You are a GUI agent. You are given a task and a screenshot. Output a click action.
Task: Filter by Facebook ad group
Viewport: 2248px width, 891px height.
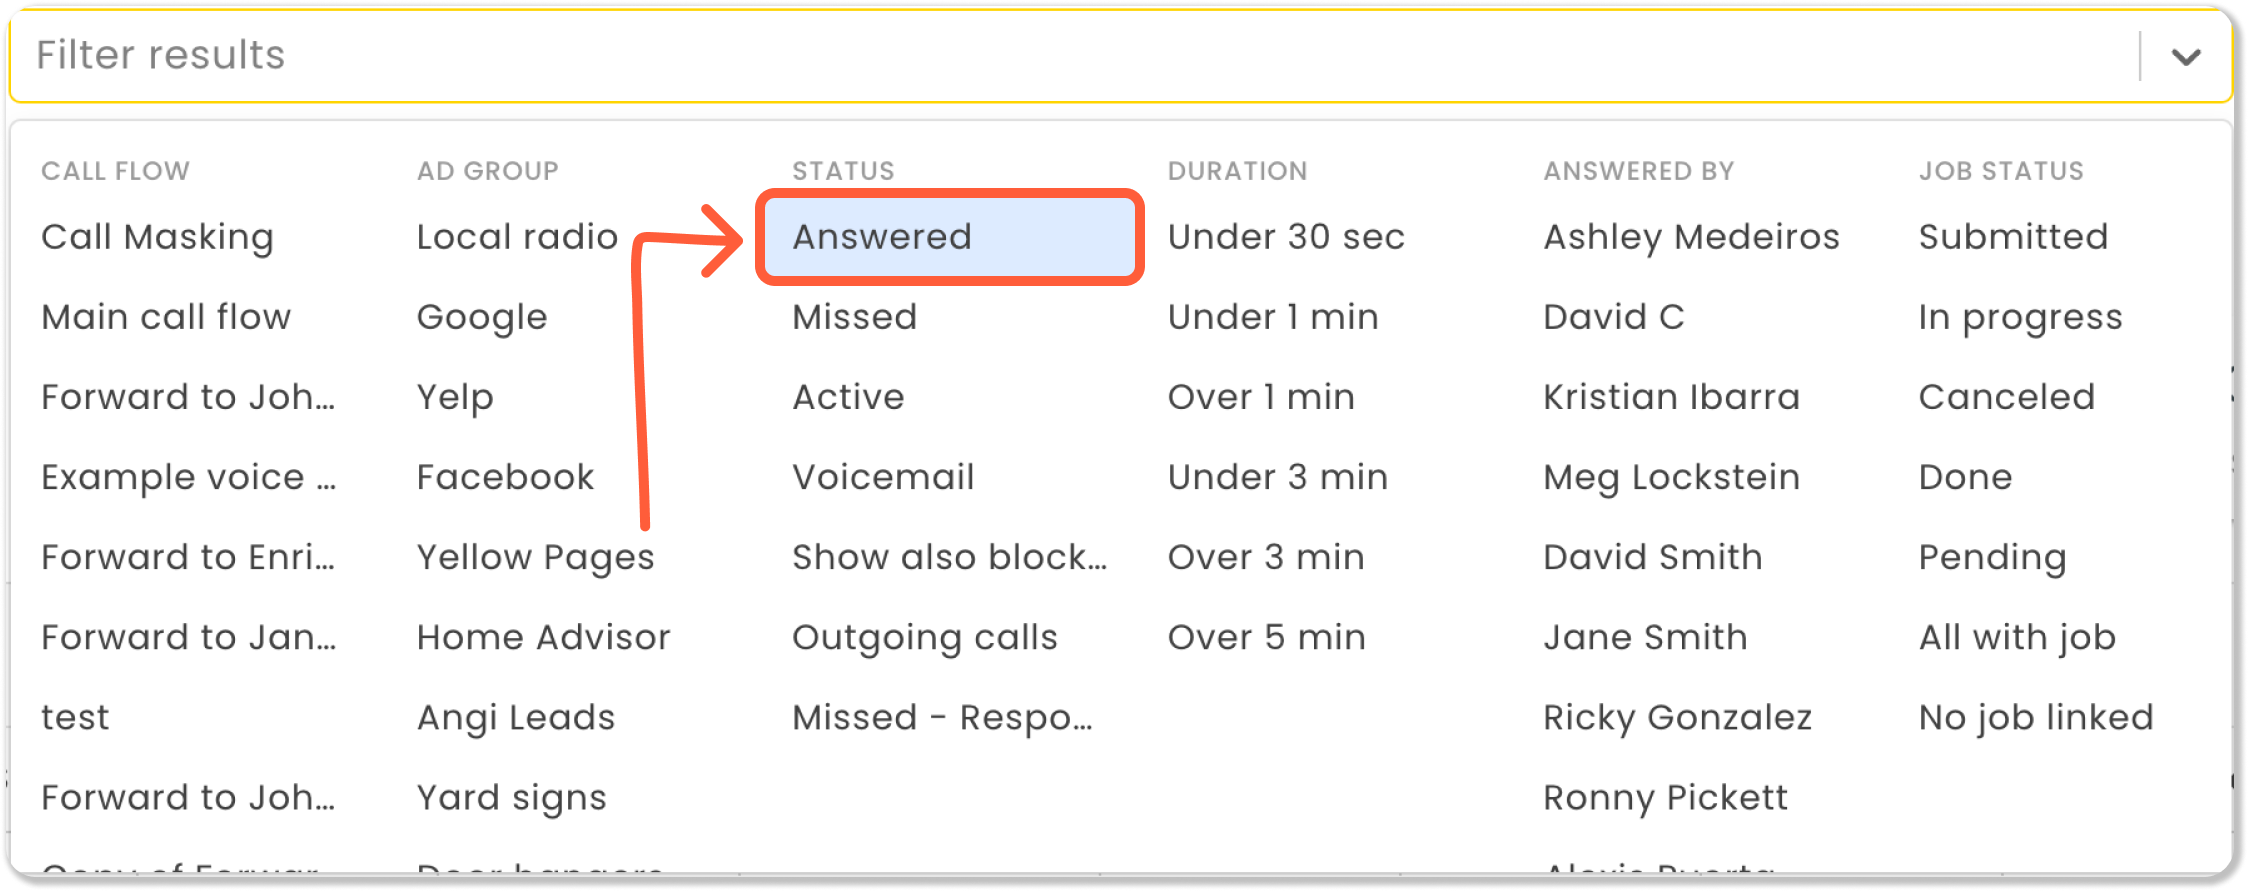click(x=505, y=477)
